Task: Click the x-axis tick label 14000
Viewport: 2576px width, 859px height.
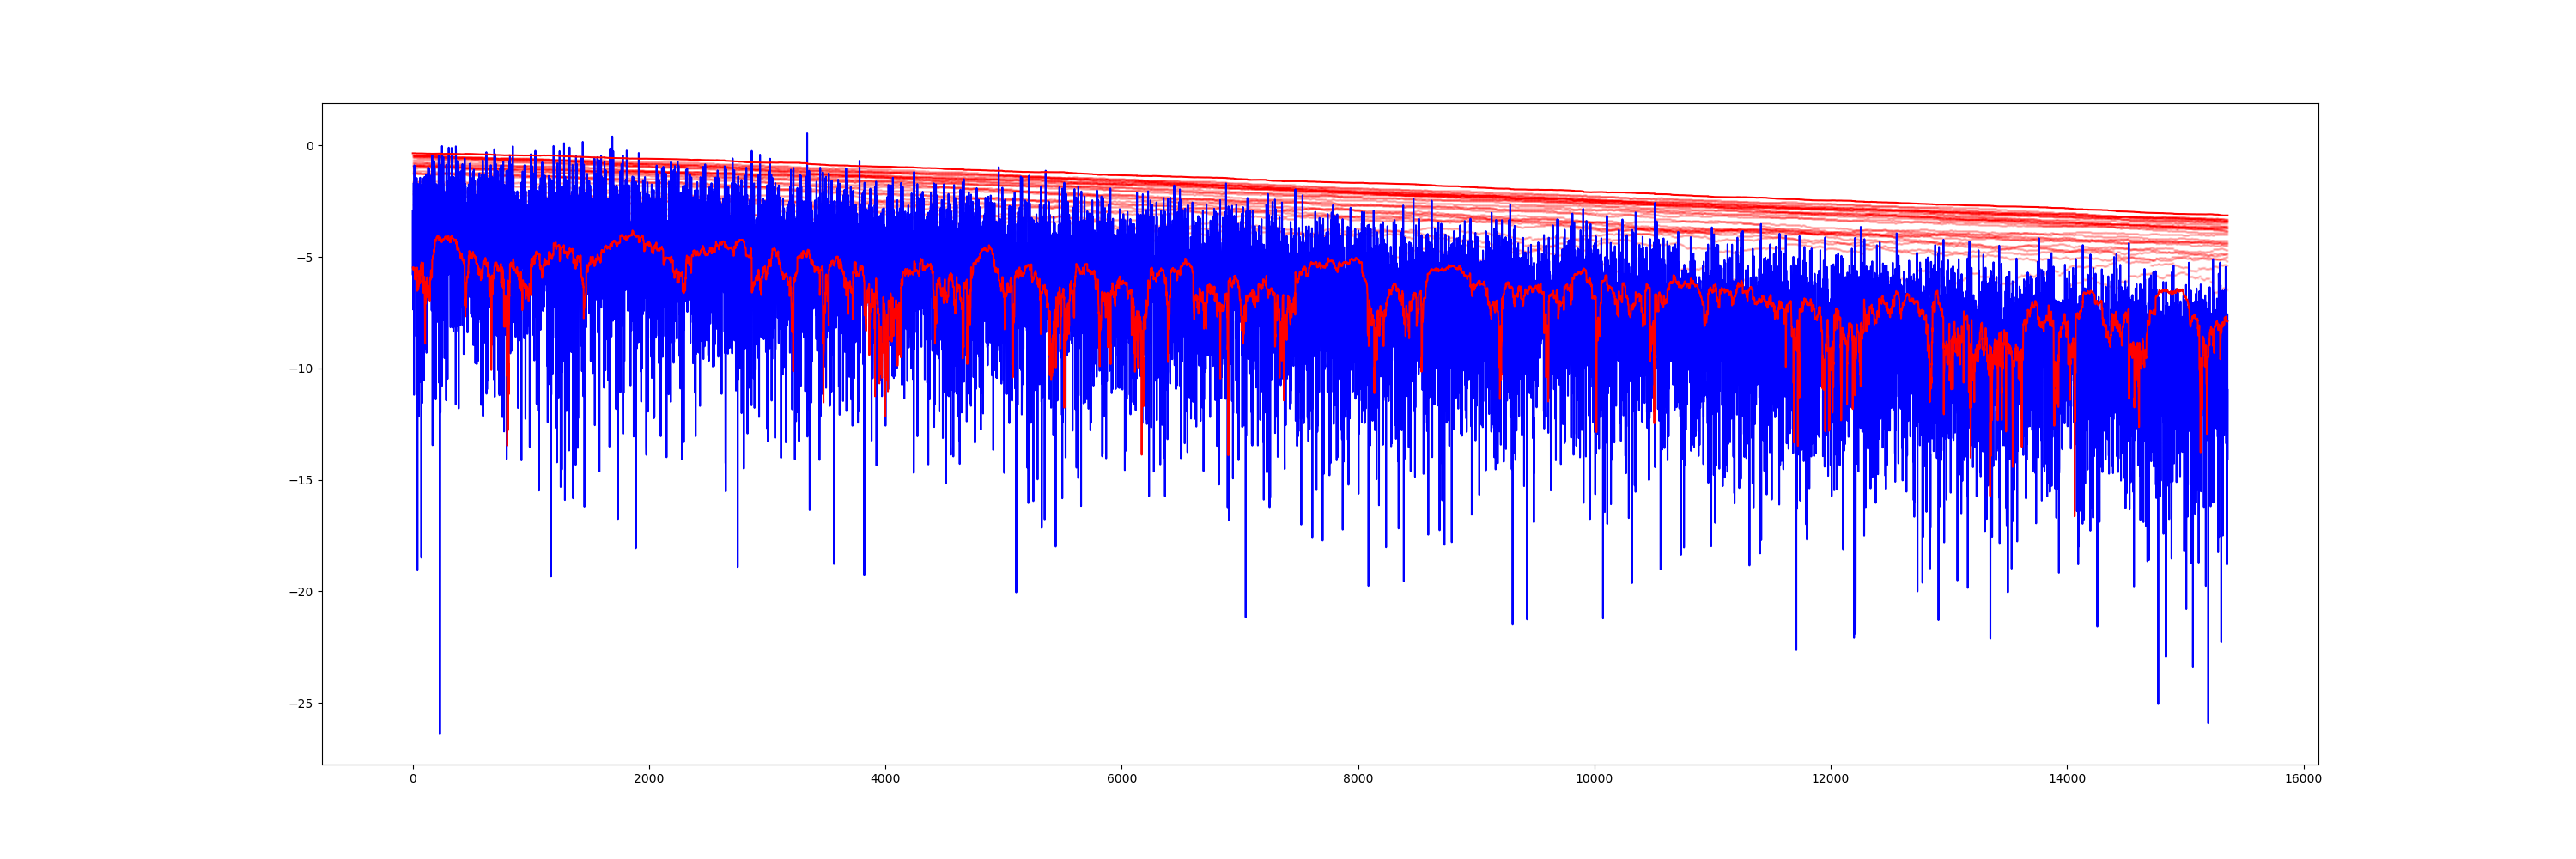Action: tap(2067, 780)
